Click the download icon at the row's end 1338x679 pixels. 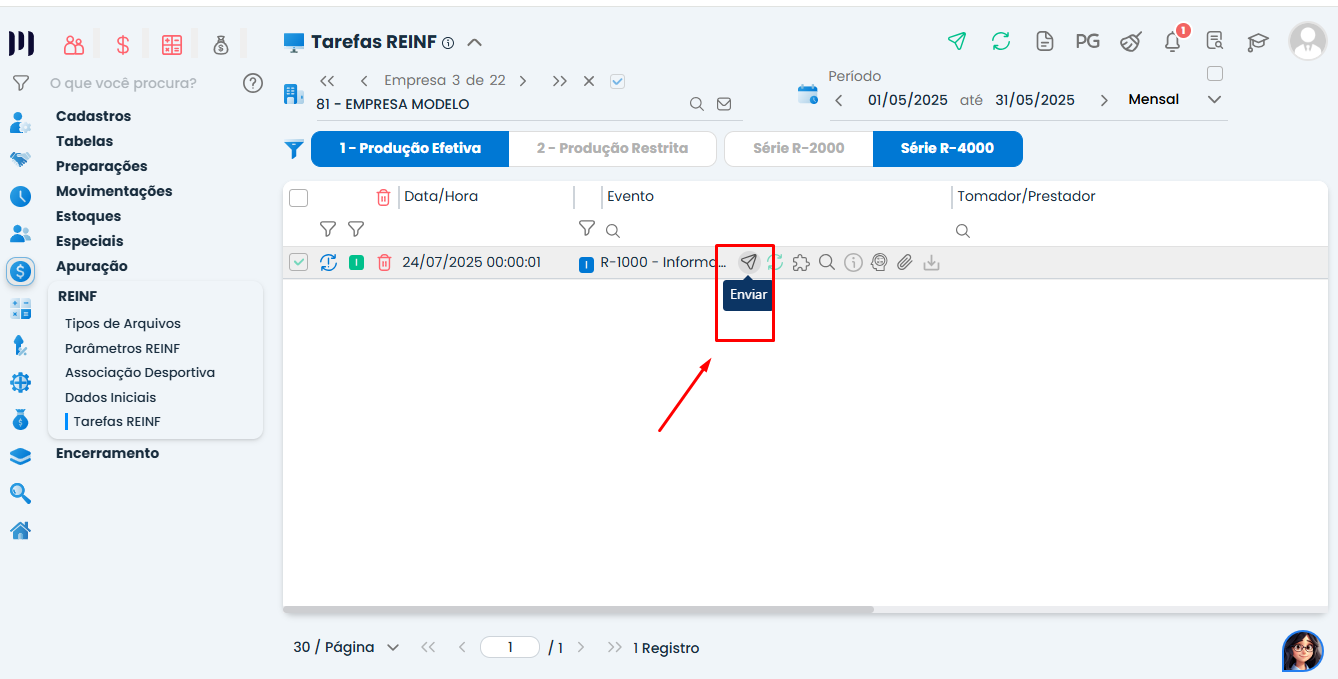[931, 262]
